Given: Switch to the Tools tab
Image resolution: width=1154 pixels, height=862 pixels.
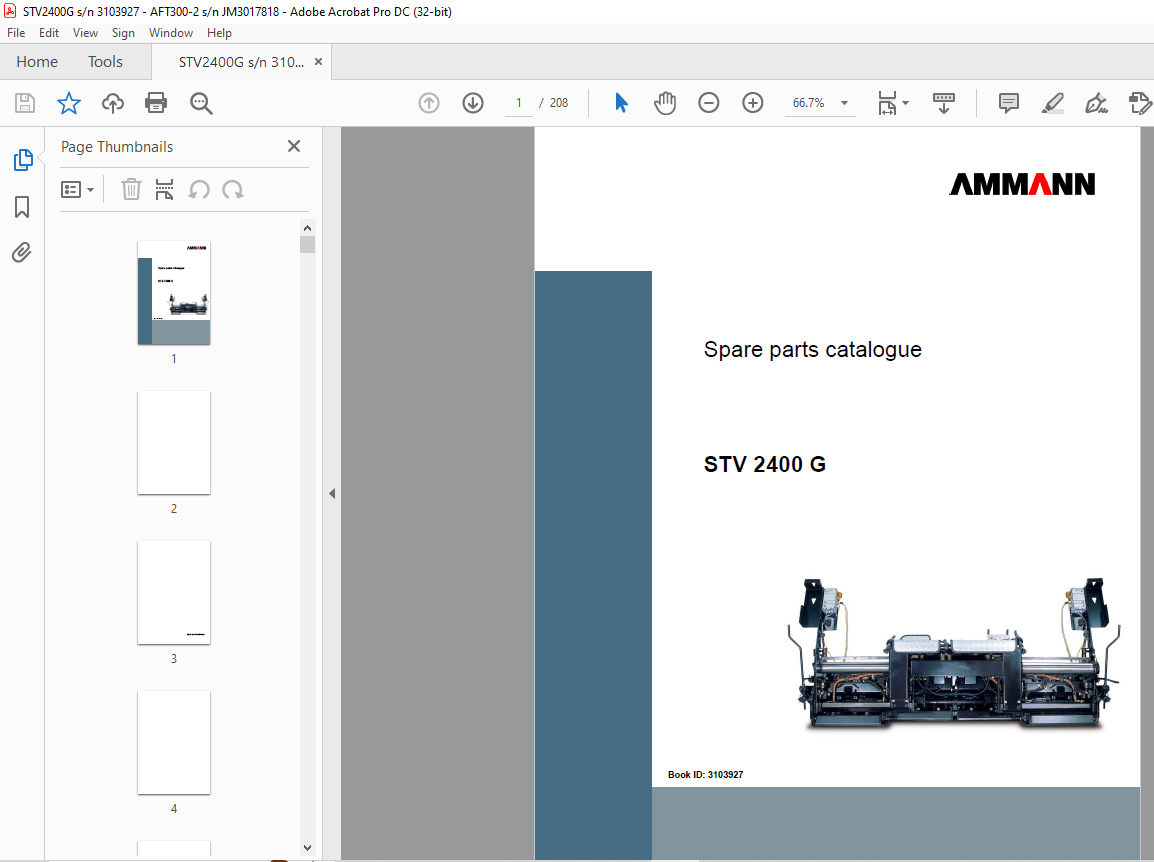Looking at the screenshot, I should coord(105,62).
